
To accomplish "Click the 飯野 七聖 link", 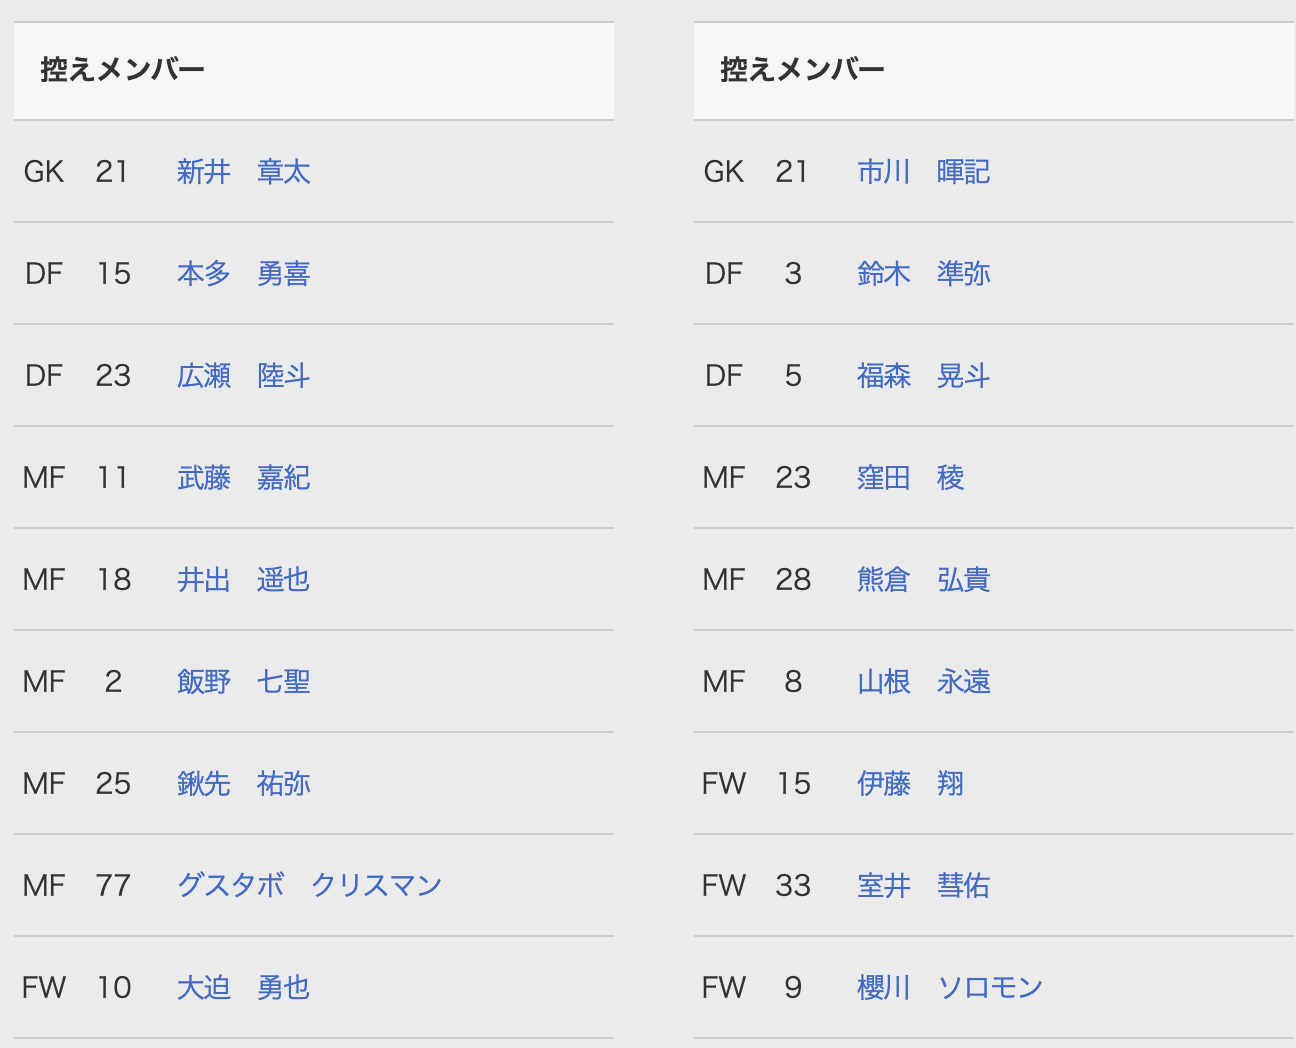I will click(x=243, y=682).
